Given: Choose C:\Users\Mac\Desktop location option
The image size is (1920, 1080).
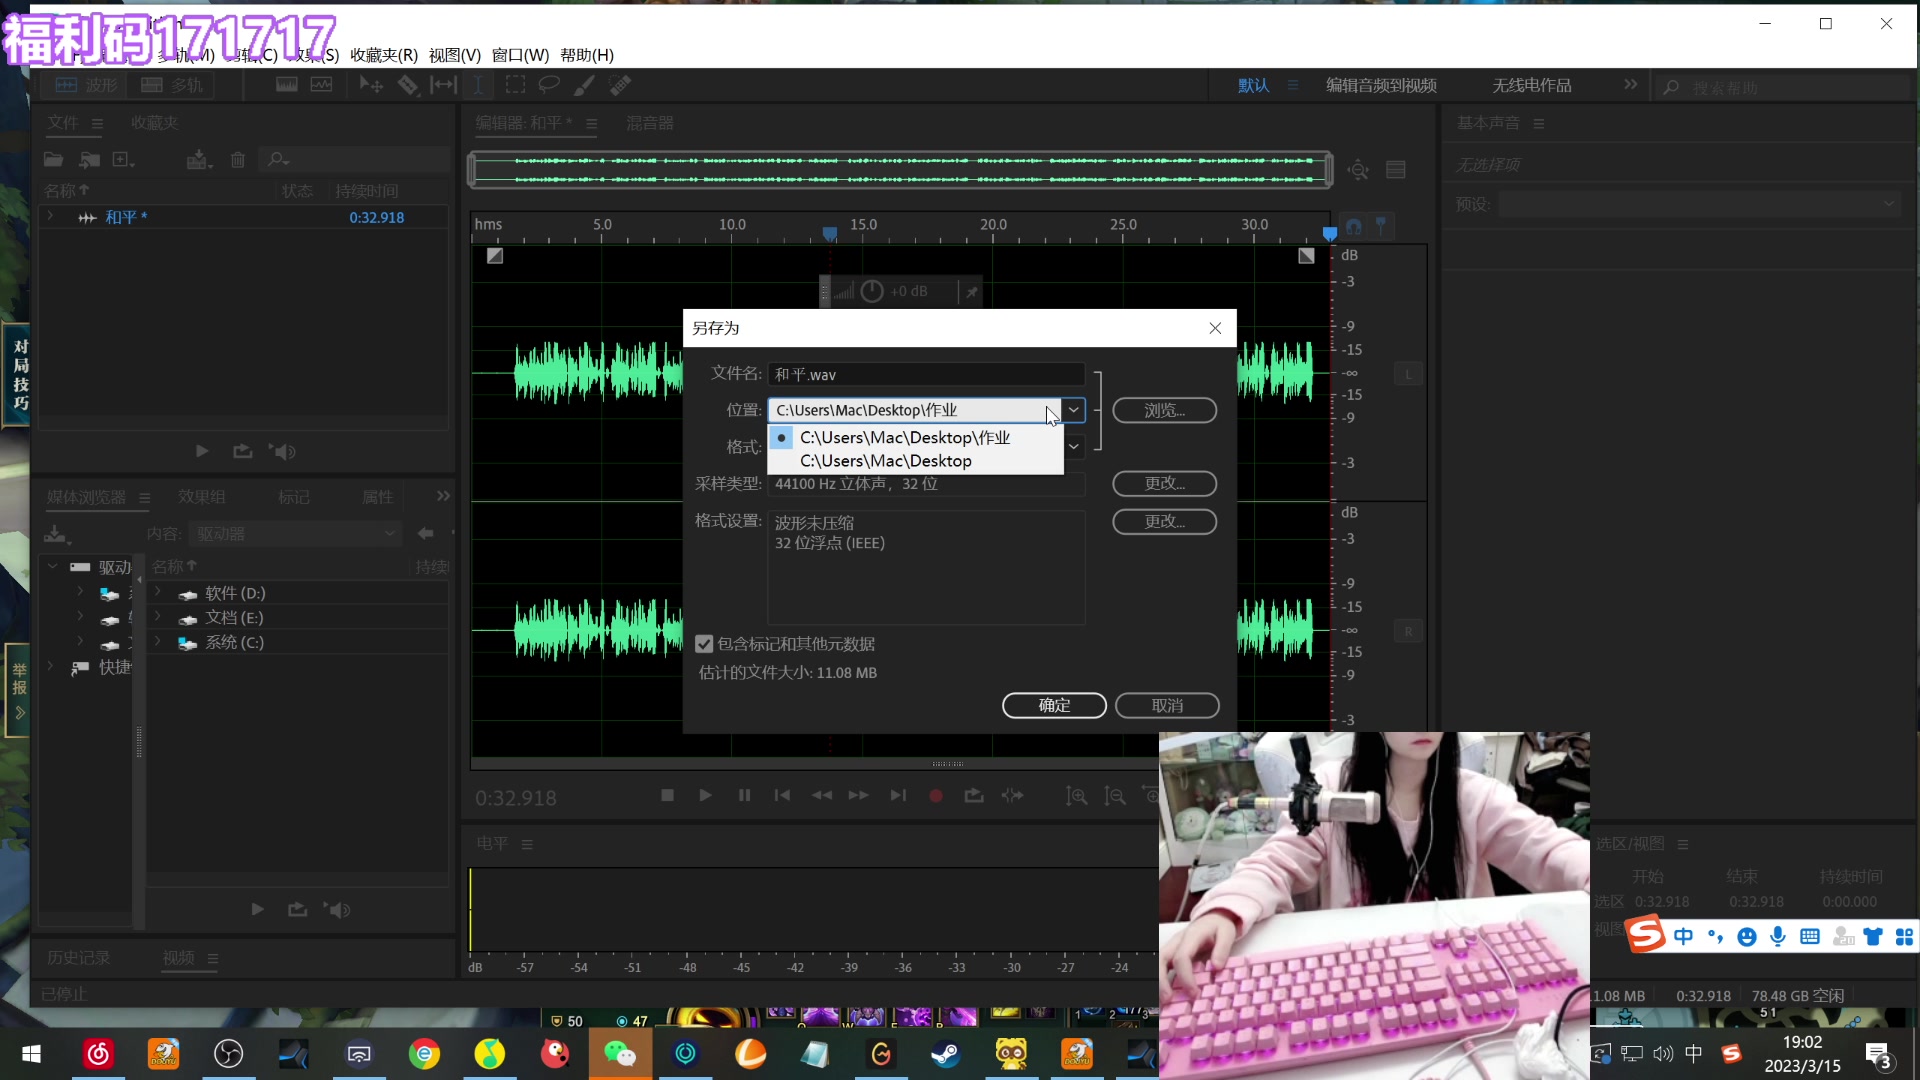Looking at the screenshot, I should click(885, 461).
